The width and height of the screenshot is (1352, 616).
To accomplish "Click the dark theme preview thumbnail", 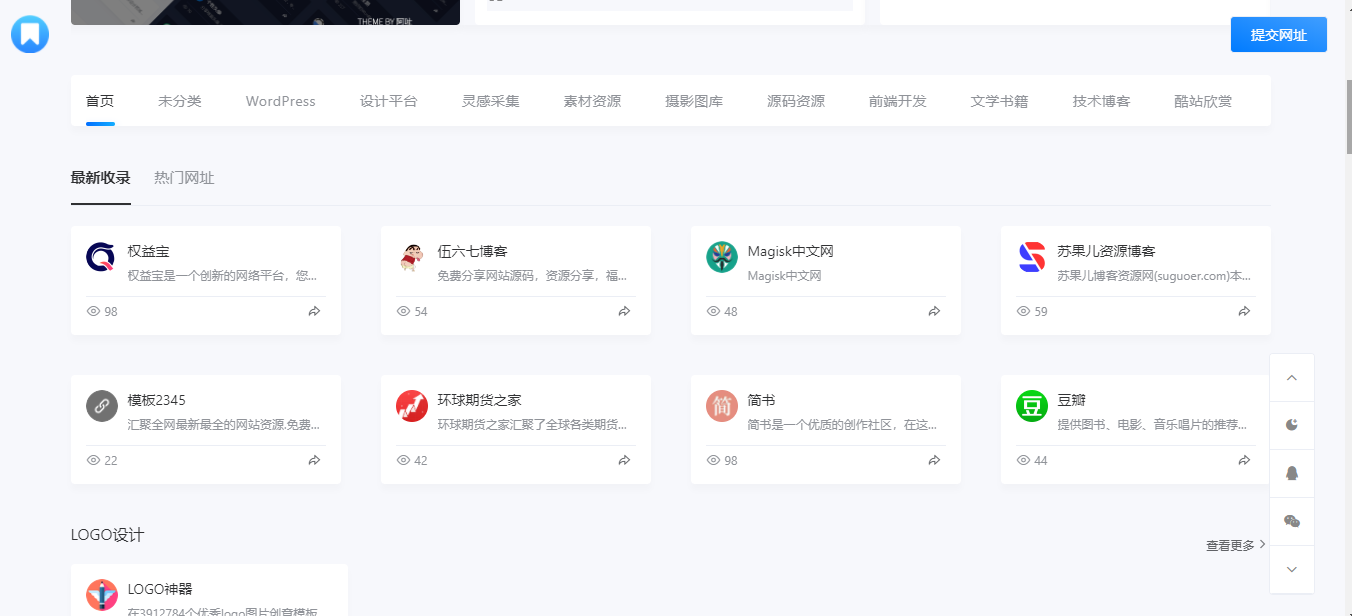I will 265,12.
